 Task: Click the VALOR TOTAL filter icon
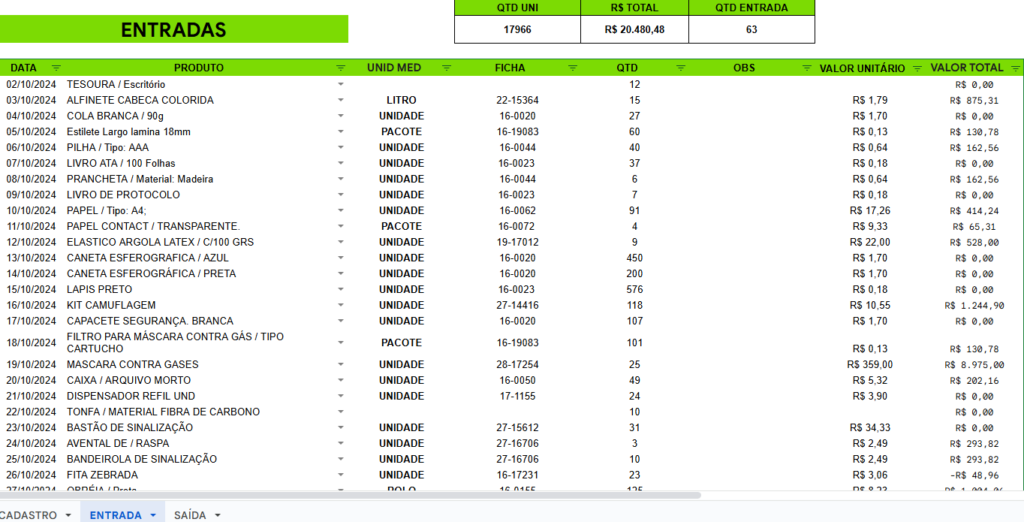(1015, 68)
